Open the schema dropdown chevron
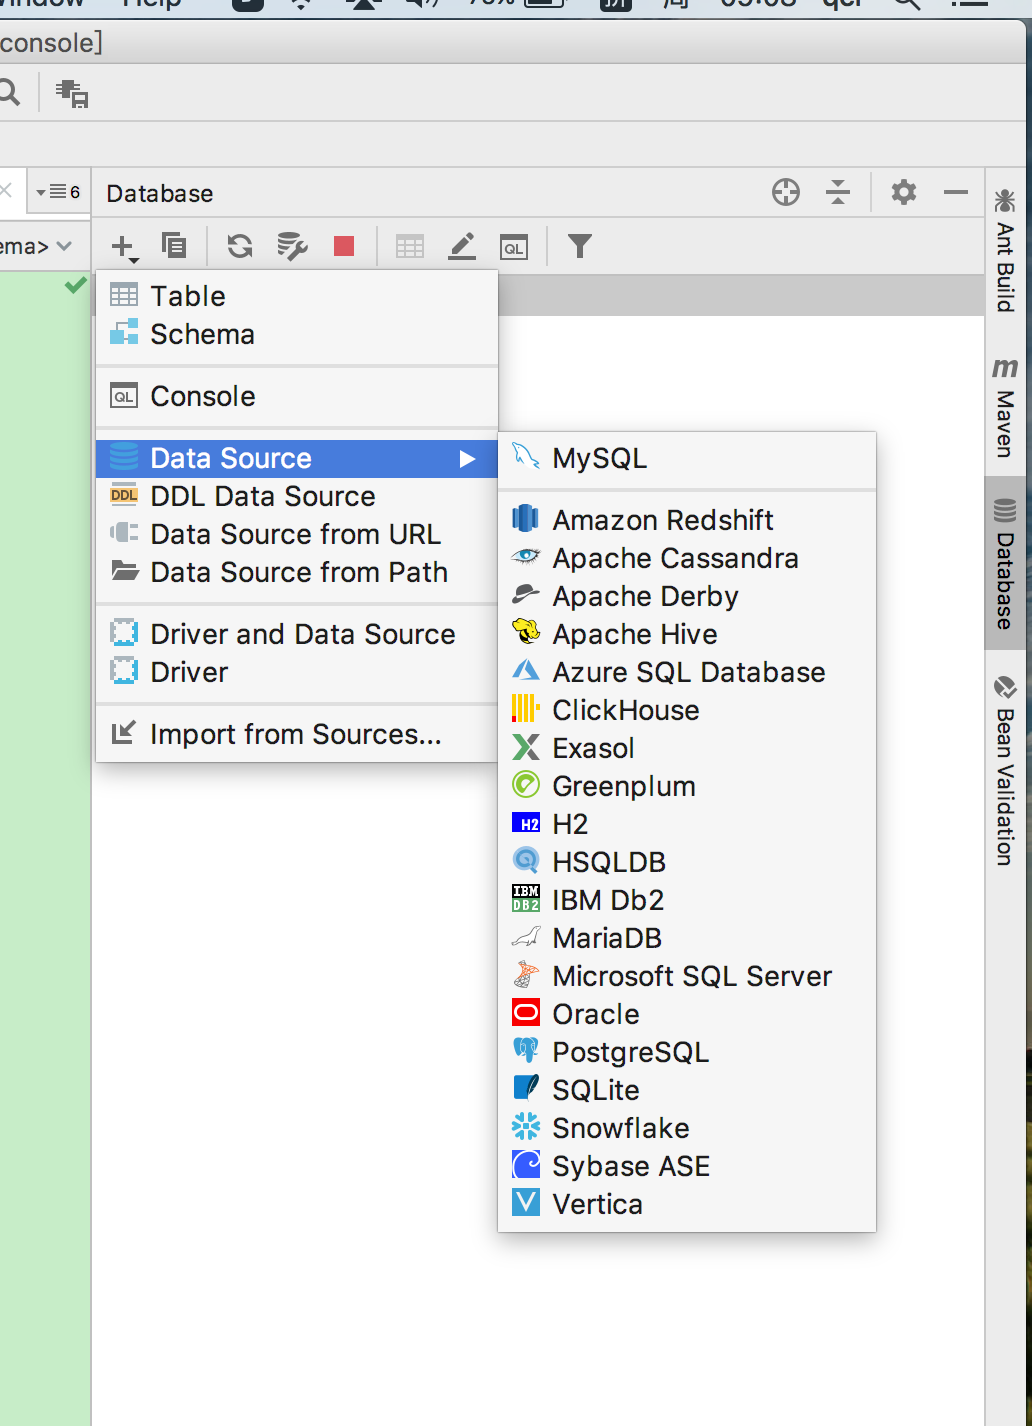 click(x=64, y=246)
